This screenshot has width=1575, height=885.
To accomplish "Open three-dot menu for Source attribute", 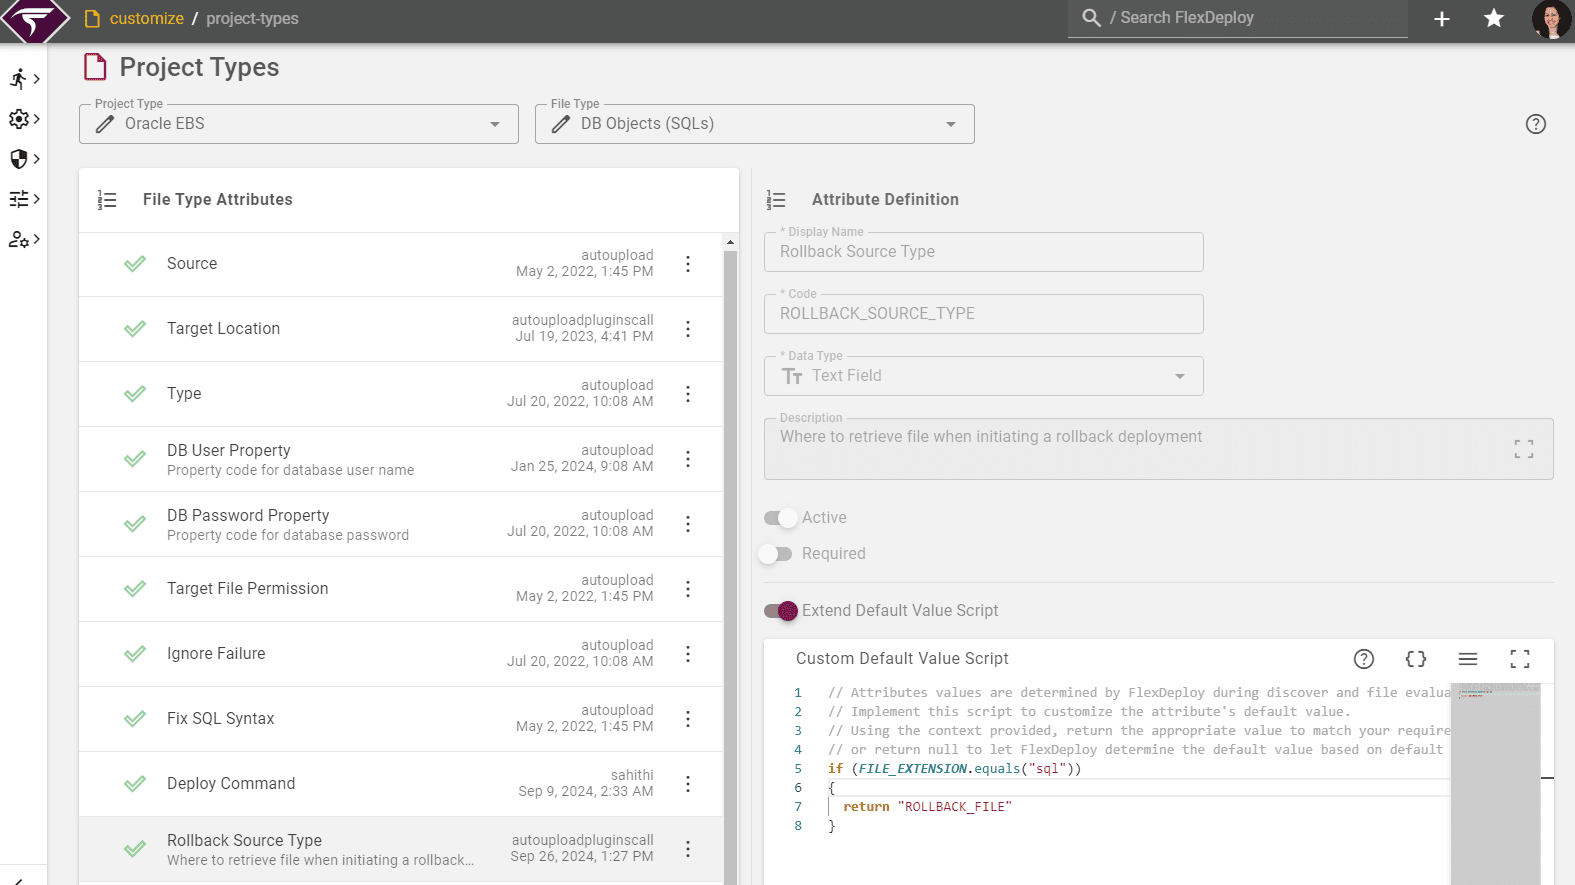I will (x=688, y=264).
